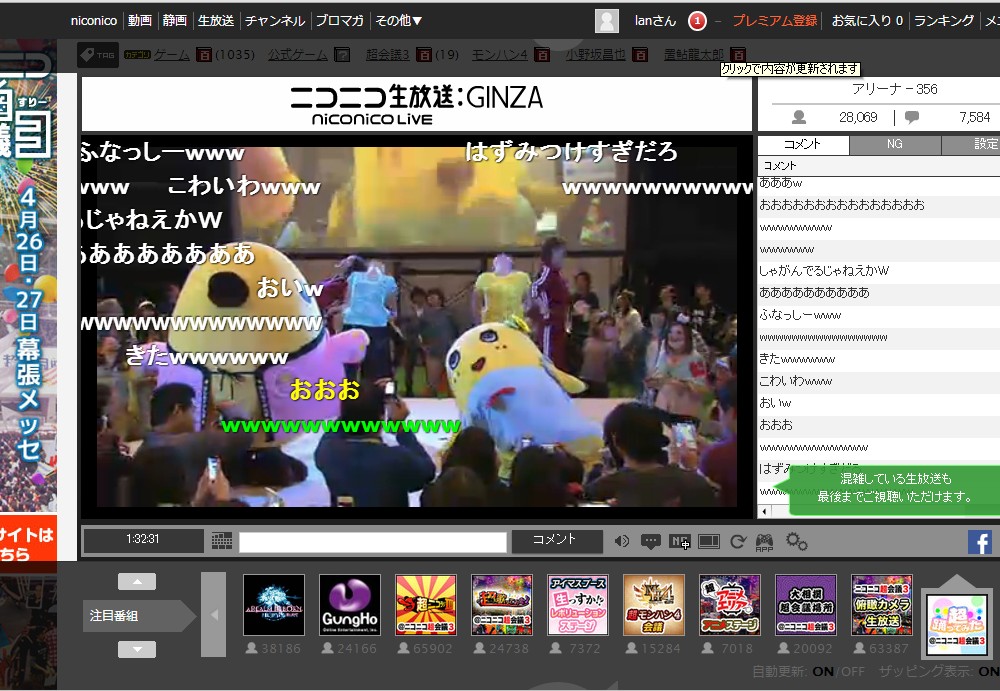Screen dimensions: 1000x691
Task: Click the ゲーム category tag link
Action: pos(172,55)
